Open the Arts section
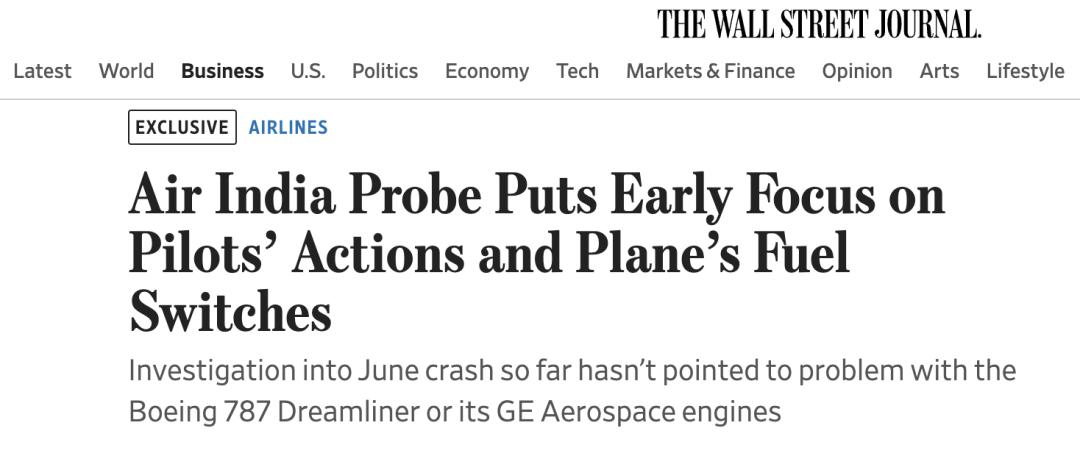1080x456 pixels. click(939, 71)
